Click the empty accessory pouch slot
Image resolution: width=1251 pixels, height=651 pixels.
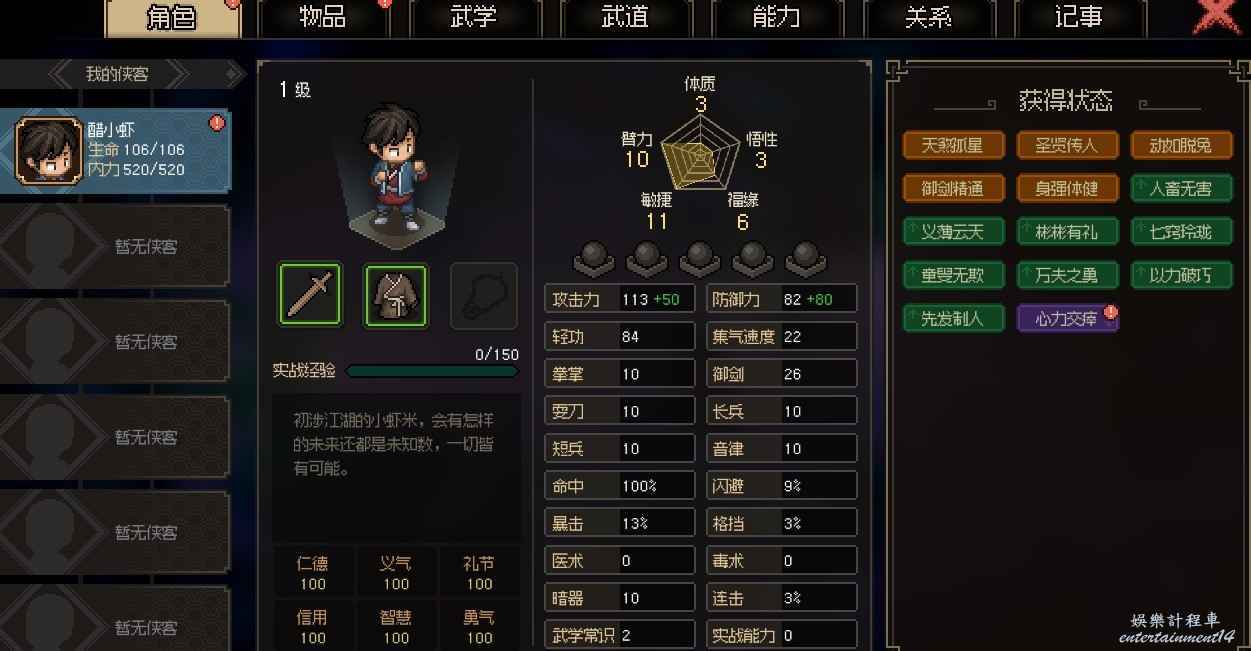click(x=484, y=295)
